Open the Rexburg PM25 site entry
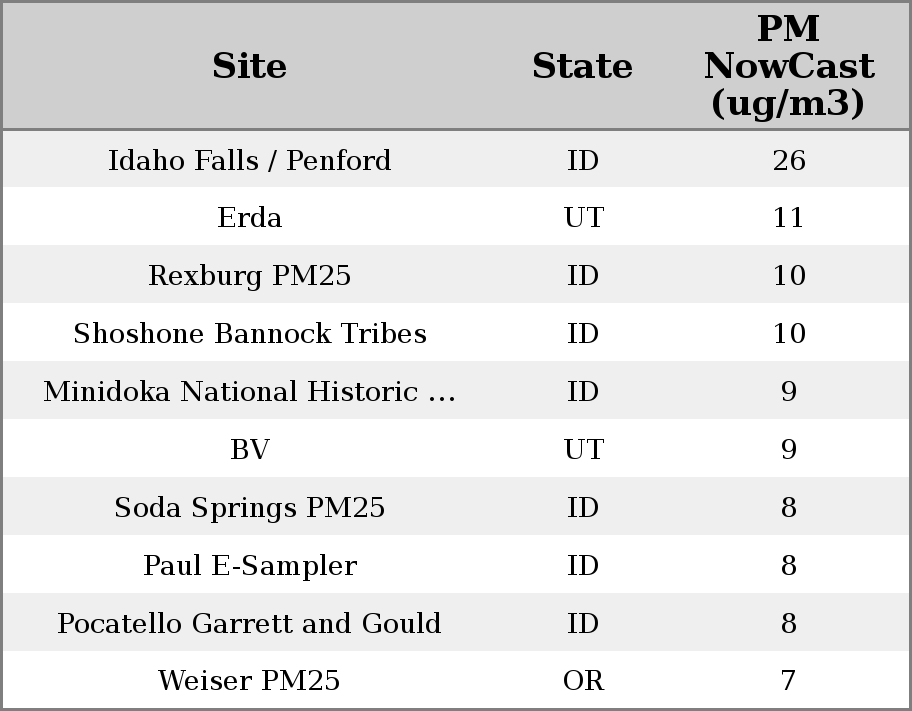The width and height of the screenshot is (912, 711). 249,276
